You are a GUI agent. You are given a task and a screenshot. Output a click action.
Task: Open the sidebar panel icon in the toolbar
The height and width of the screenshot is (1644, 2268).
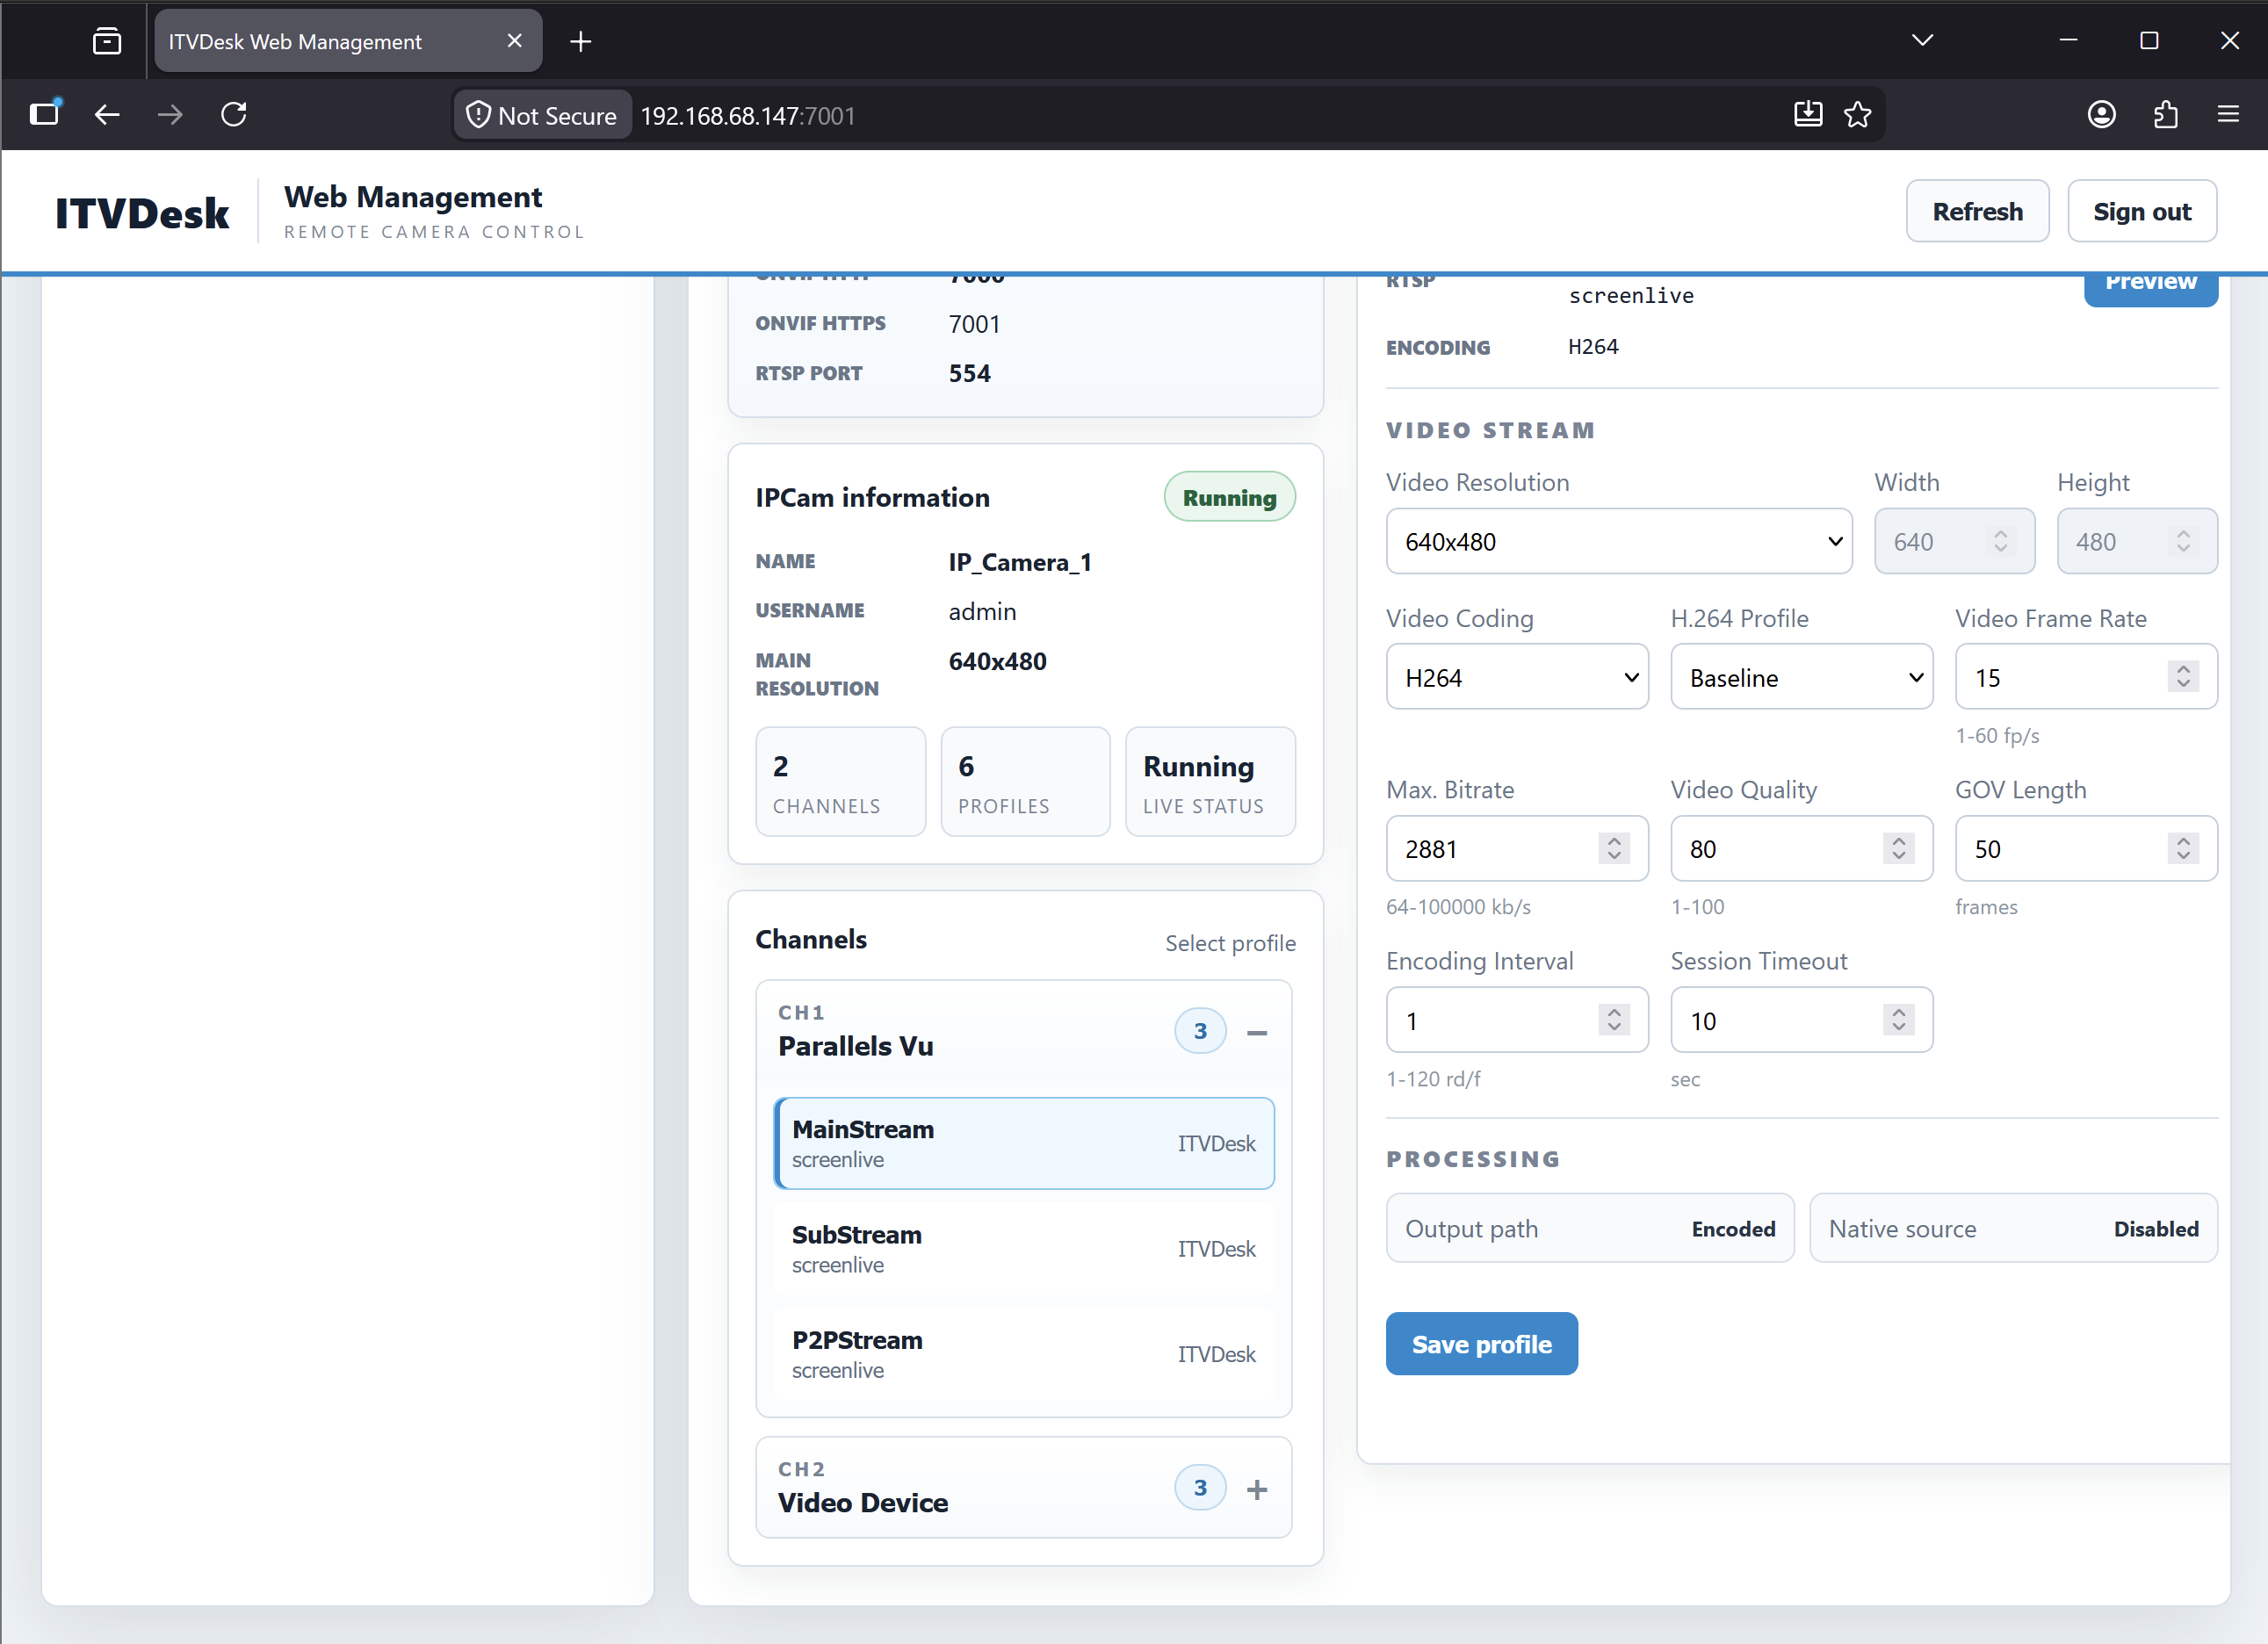[45, 113]
